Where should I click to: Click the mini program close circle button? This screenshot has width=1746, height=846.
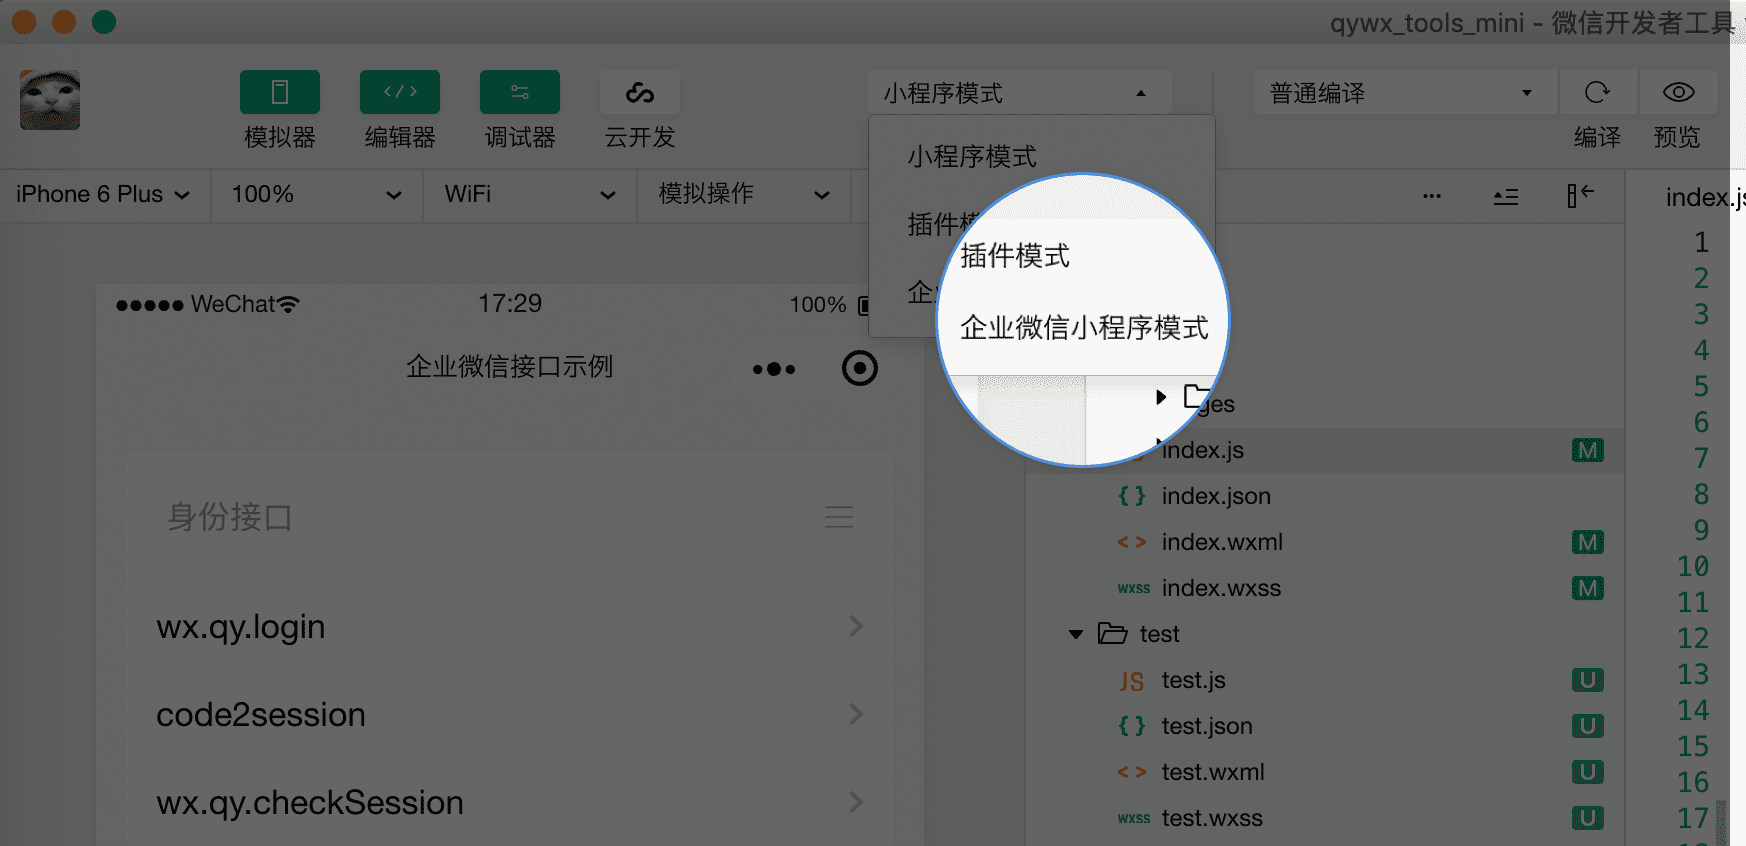pos(860,368)
